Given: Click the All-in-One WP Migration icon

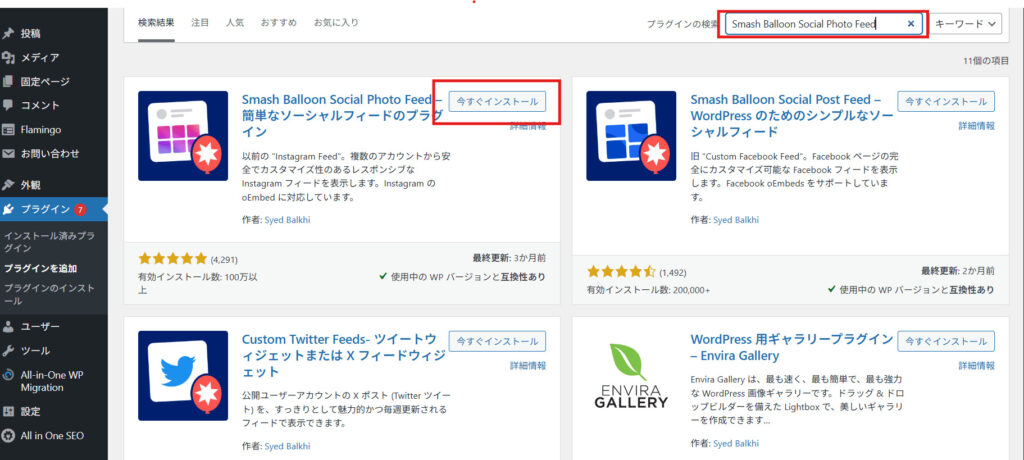Looking at the screenshot, I should (8, 375).
